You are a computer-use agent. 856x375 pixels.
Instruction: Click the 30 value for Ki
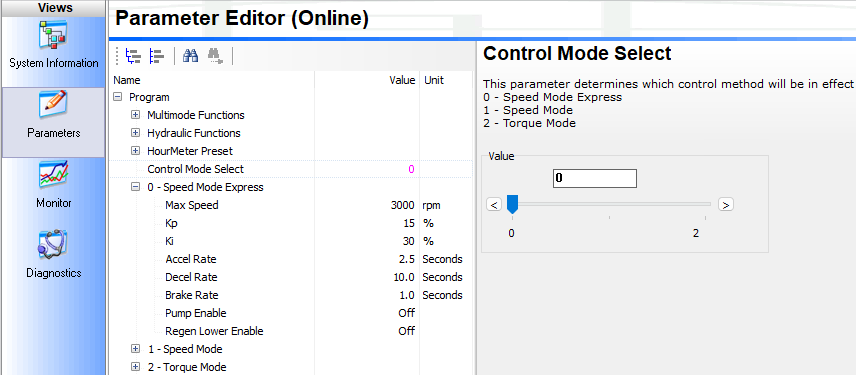tap(409, 241)
